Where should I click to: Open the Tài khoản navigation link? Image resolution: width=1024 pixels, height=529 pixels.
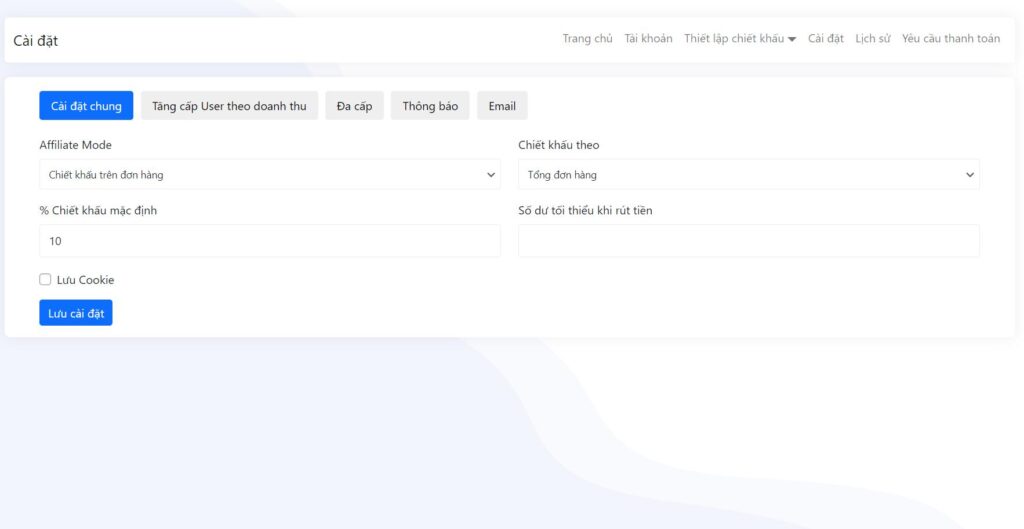648,39
